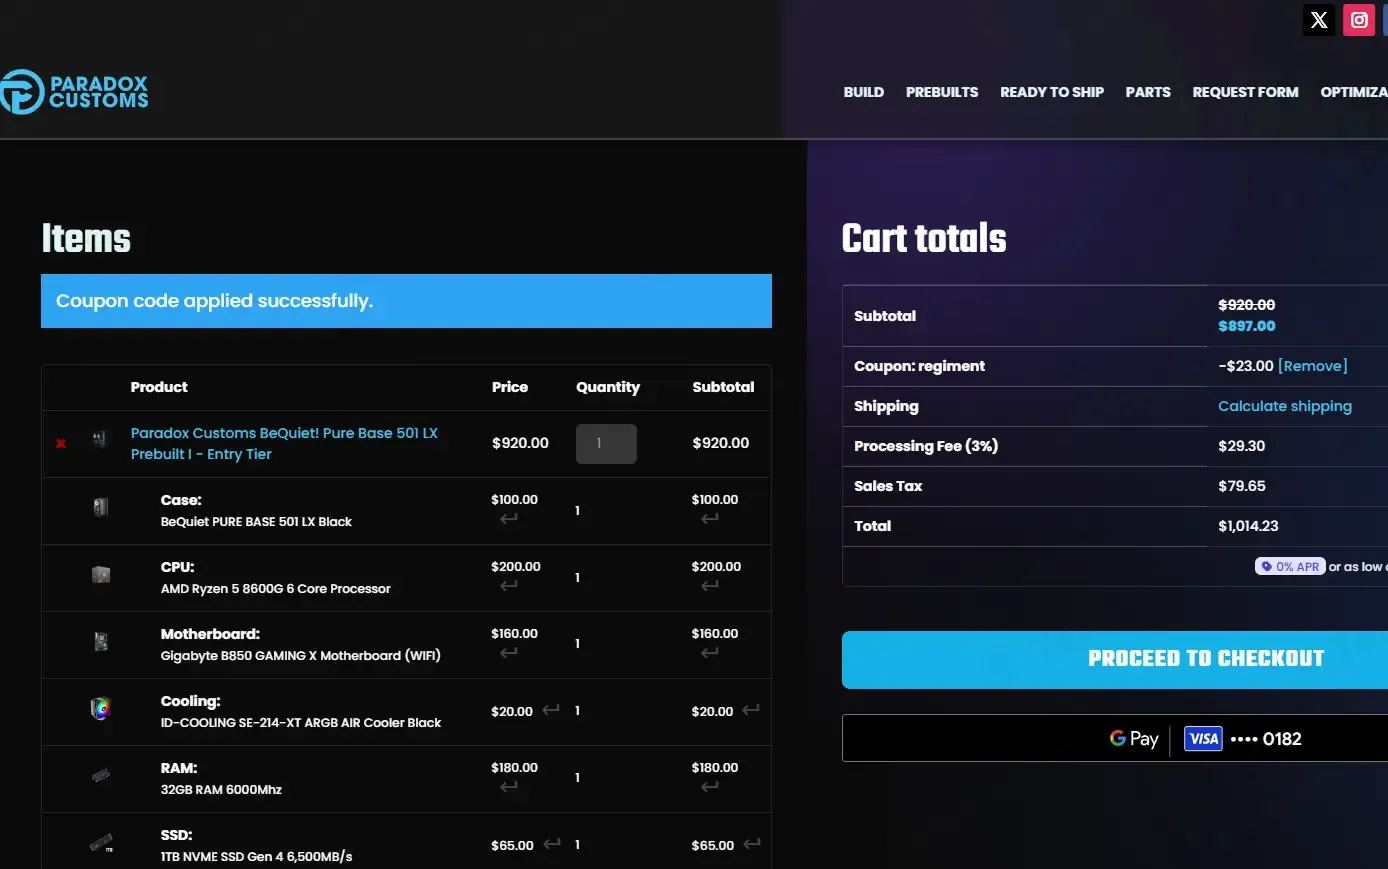Click the CPU component thumbnail icon

[101, 575]
